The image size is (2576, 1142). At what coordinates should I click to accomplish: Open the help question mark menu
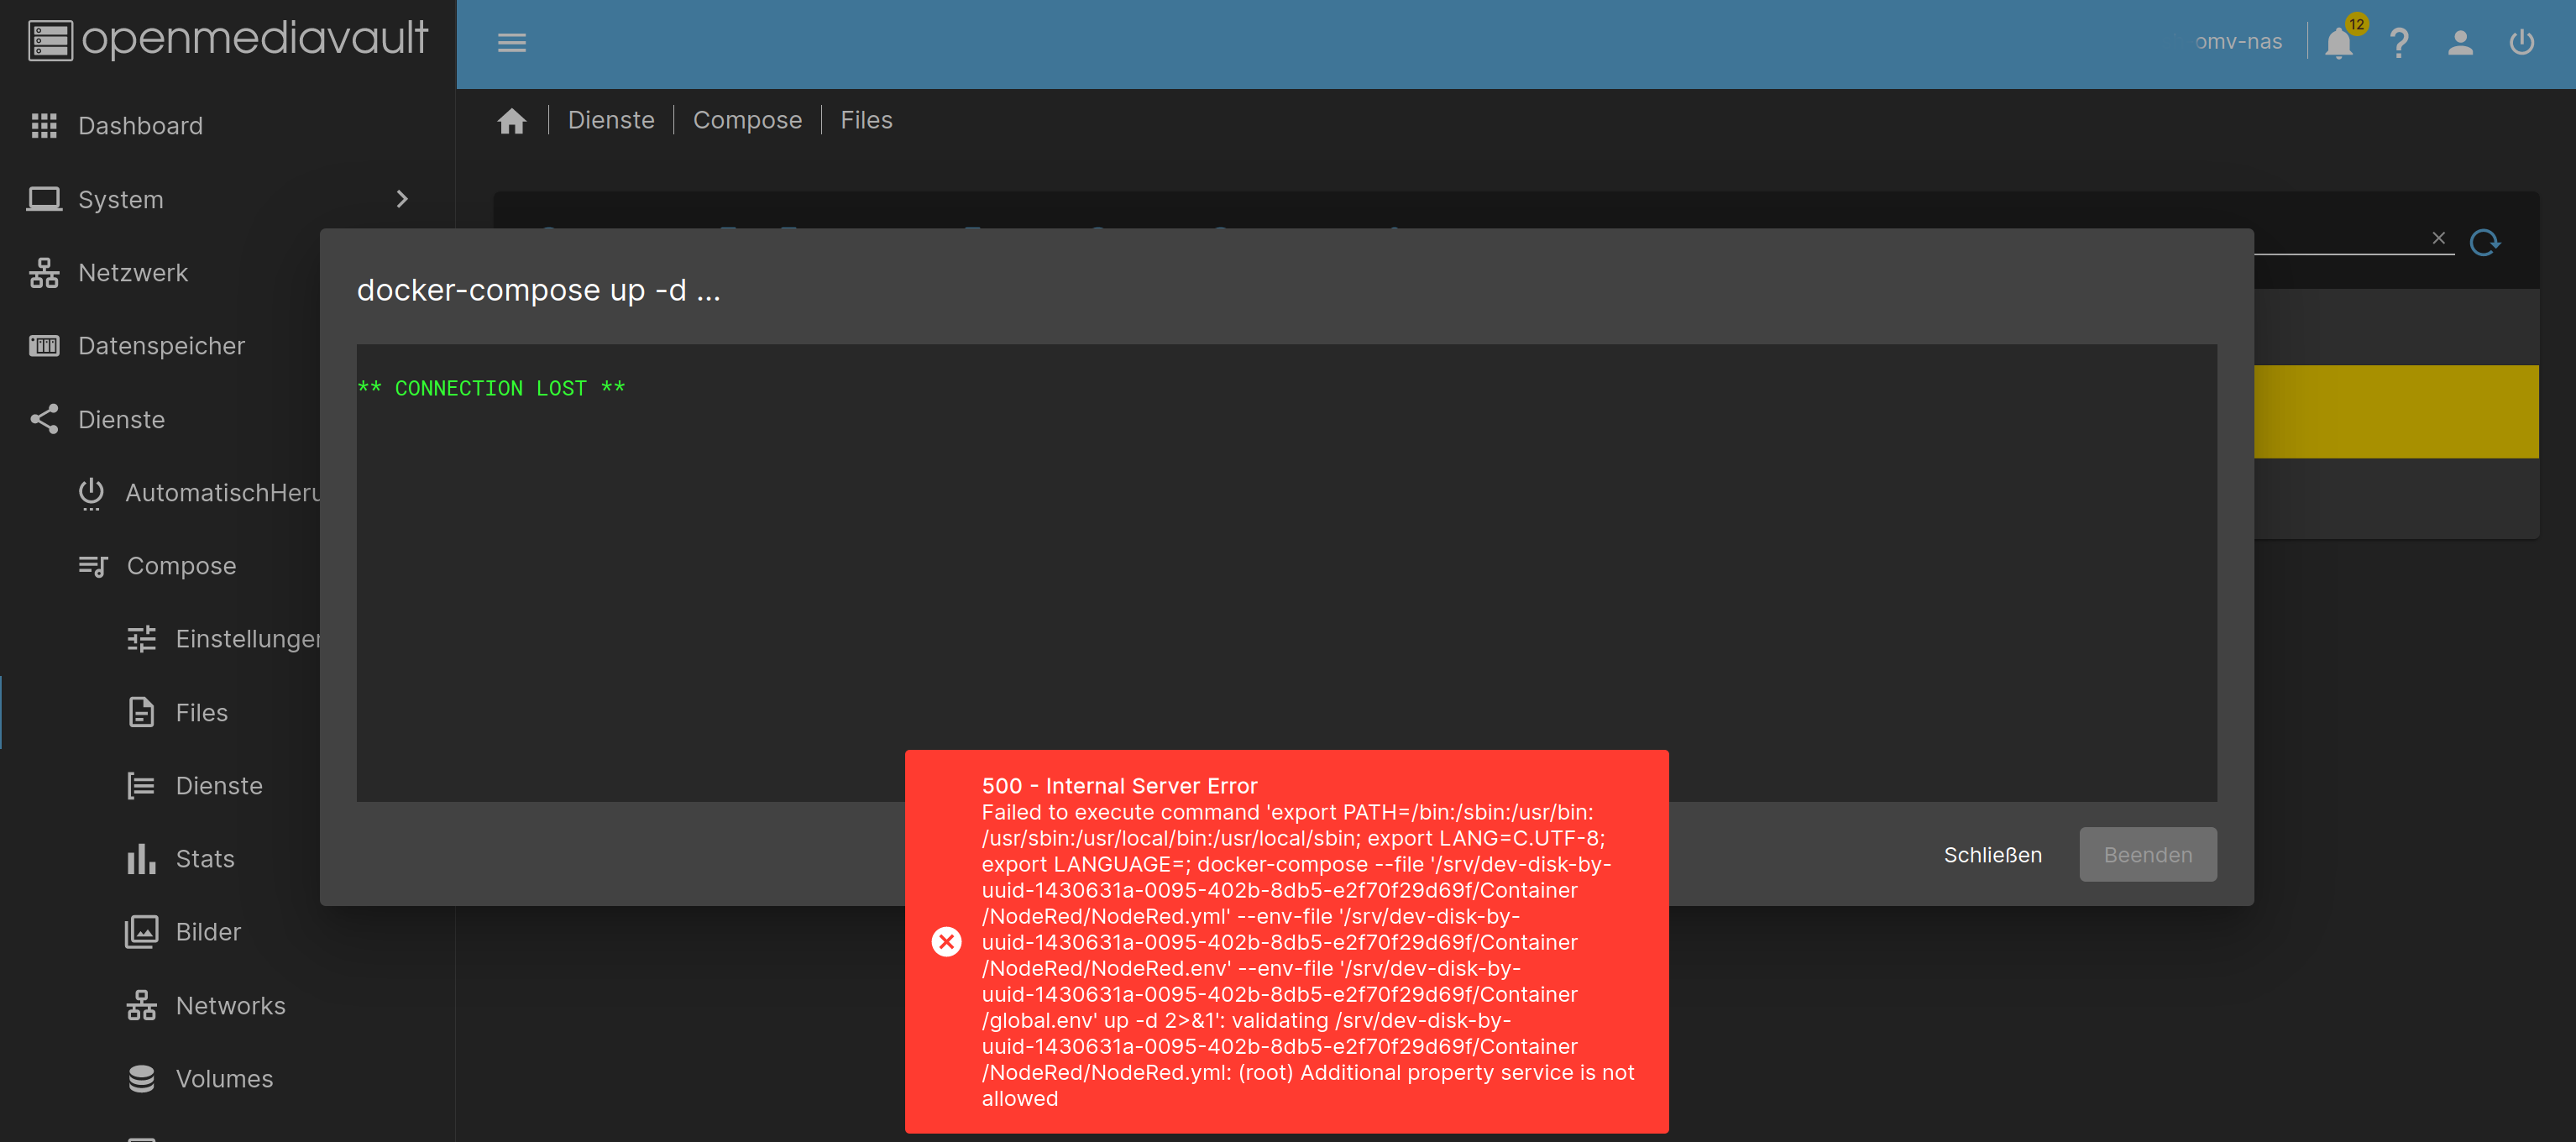click(2398, 43)
